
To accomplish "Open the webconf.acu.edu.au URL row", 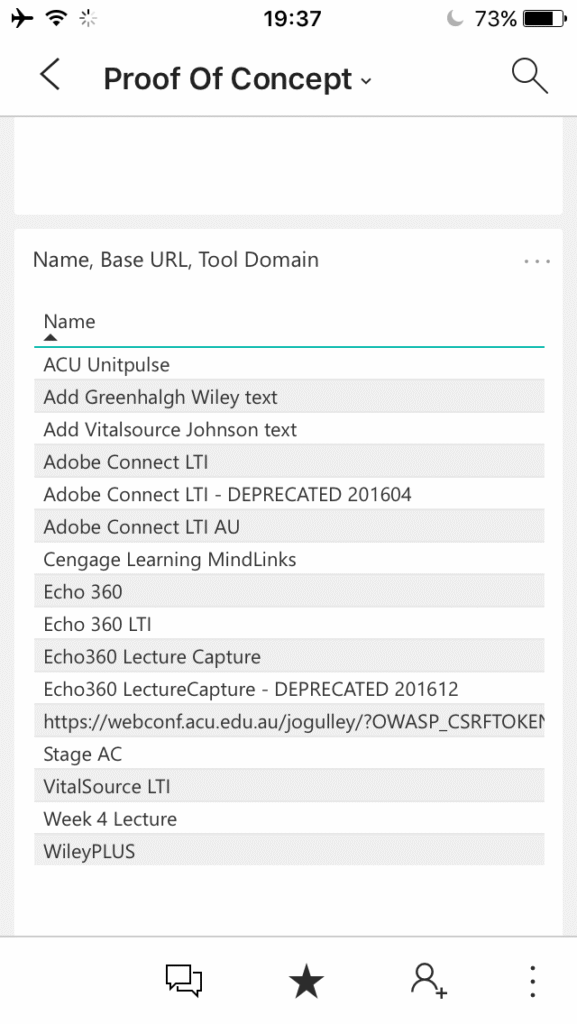I will (289, 721).
